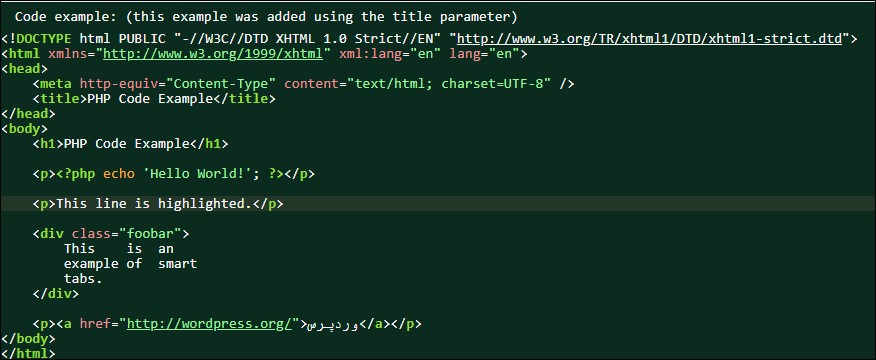Image resolution: width=876 pixels, height=360 pixels.
Task: Click the PHP Code Example title text
Action: coord(150,99)
